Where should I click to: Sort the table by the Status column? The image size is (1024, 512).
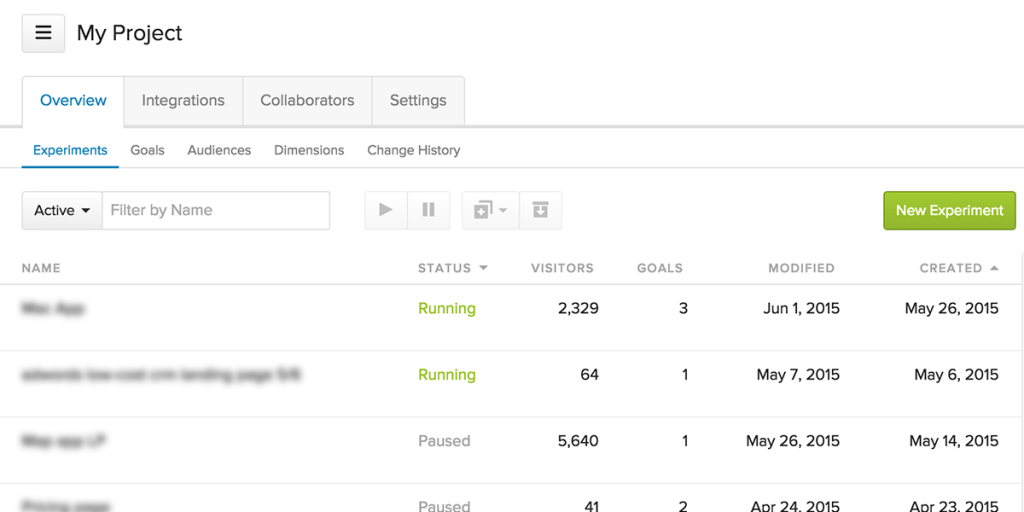(x=452, y=268)
